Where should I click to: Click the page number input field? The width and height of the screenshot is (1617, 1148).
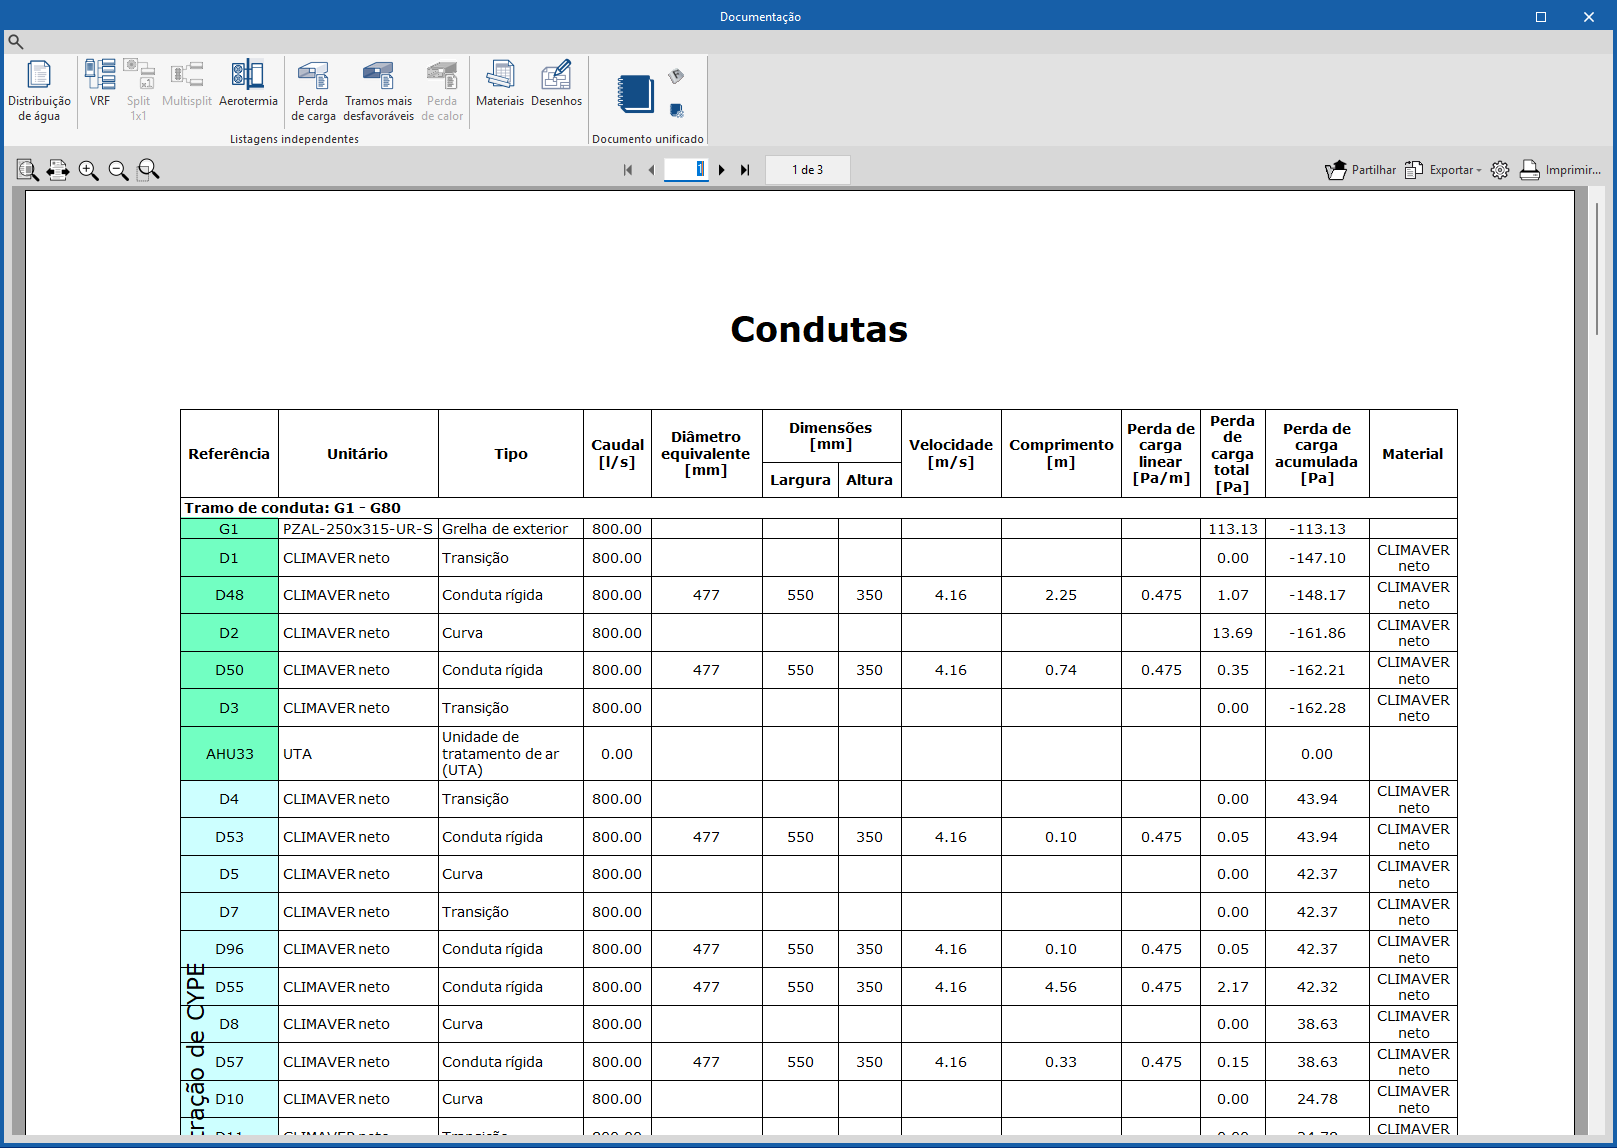tap(686, 169)
